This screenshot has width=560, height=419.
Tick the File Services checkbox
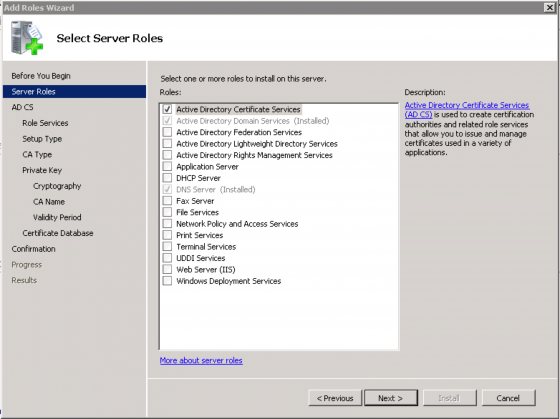coord(167,212)
